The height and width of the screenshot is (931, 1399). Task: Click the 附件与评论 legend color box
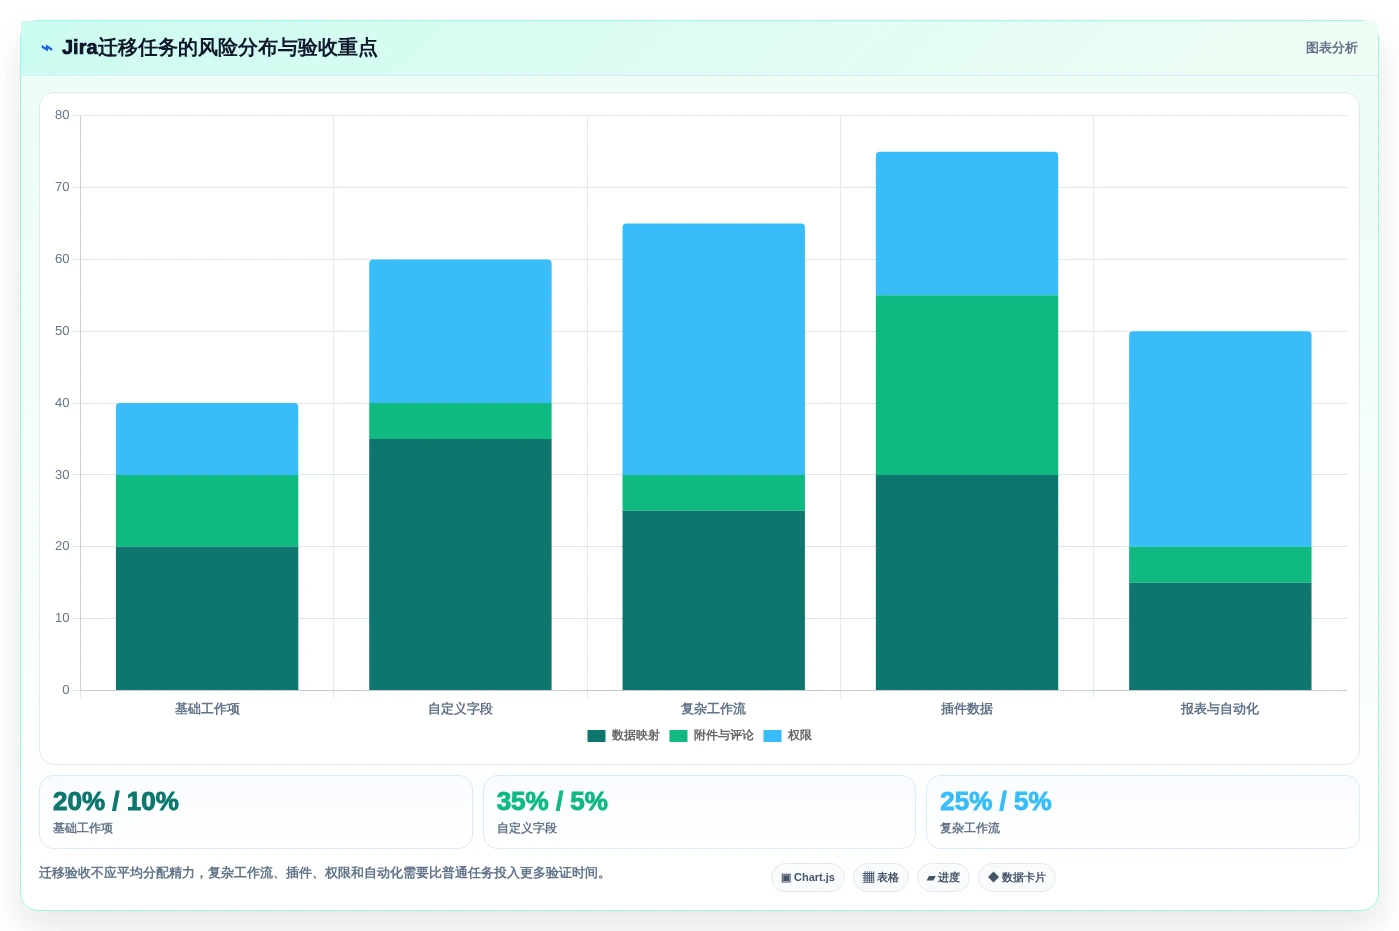[x=678, y=736]
